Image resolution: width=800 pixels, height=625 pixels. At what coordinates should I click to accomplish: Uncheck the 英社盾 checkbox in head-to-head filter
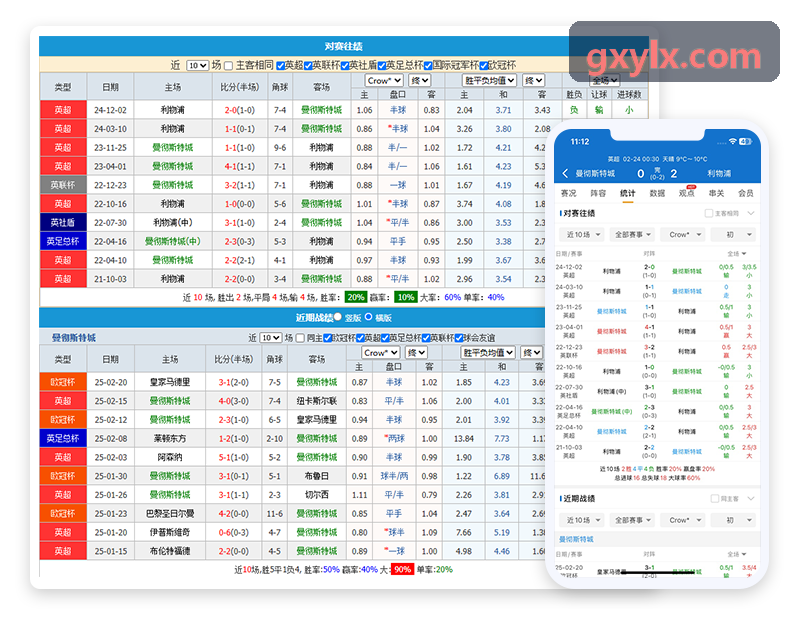345,66
